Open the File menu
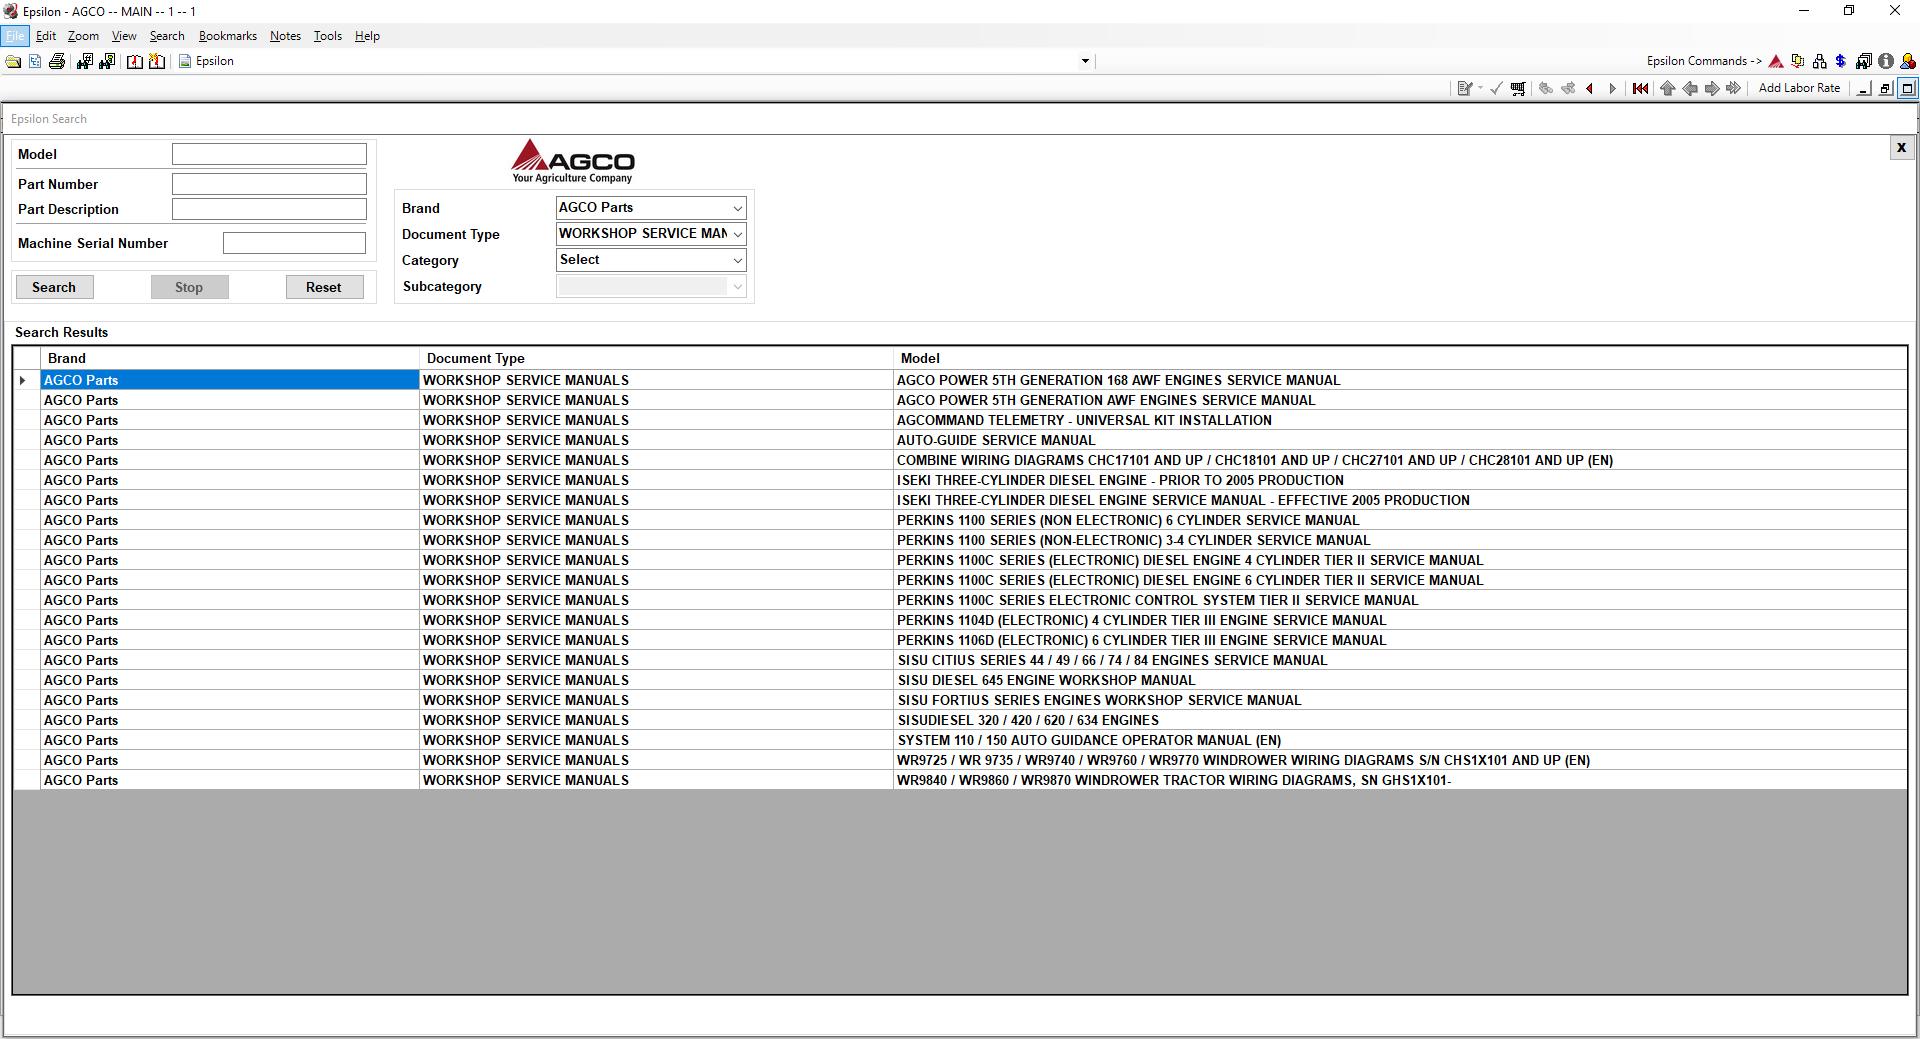Viewport: 1920px width, 1039px height. [x=15, y=36]
